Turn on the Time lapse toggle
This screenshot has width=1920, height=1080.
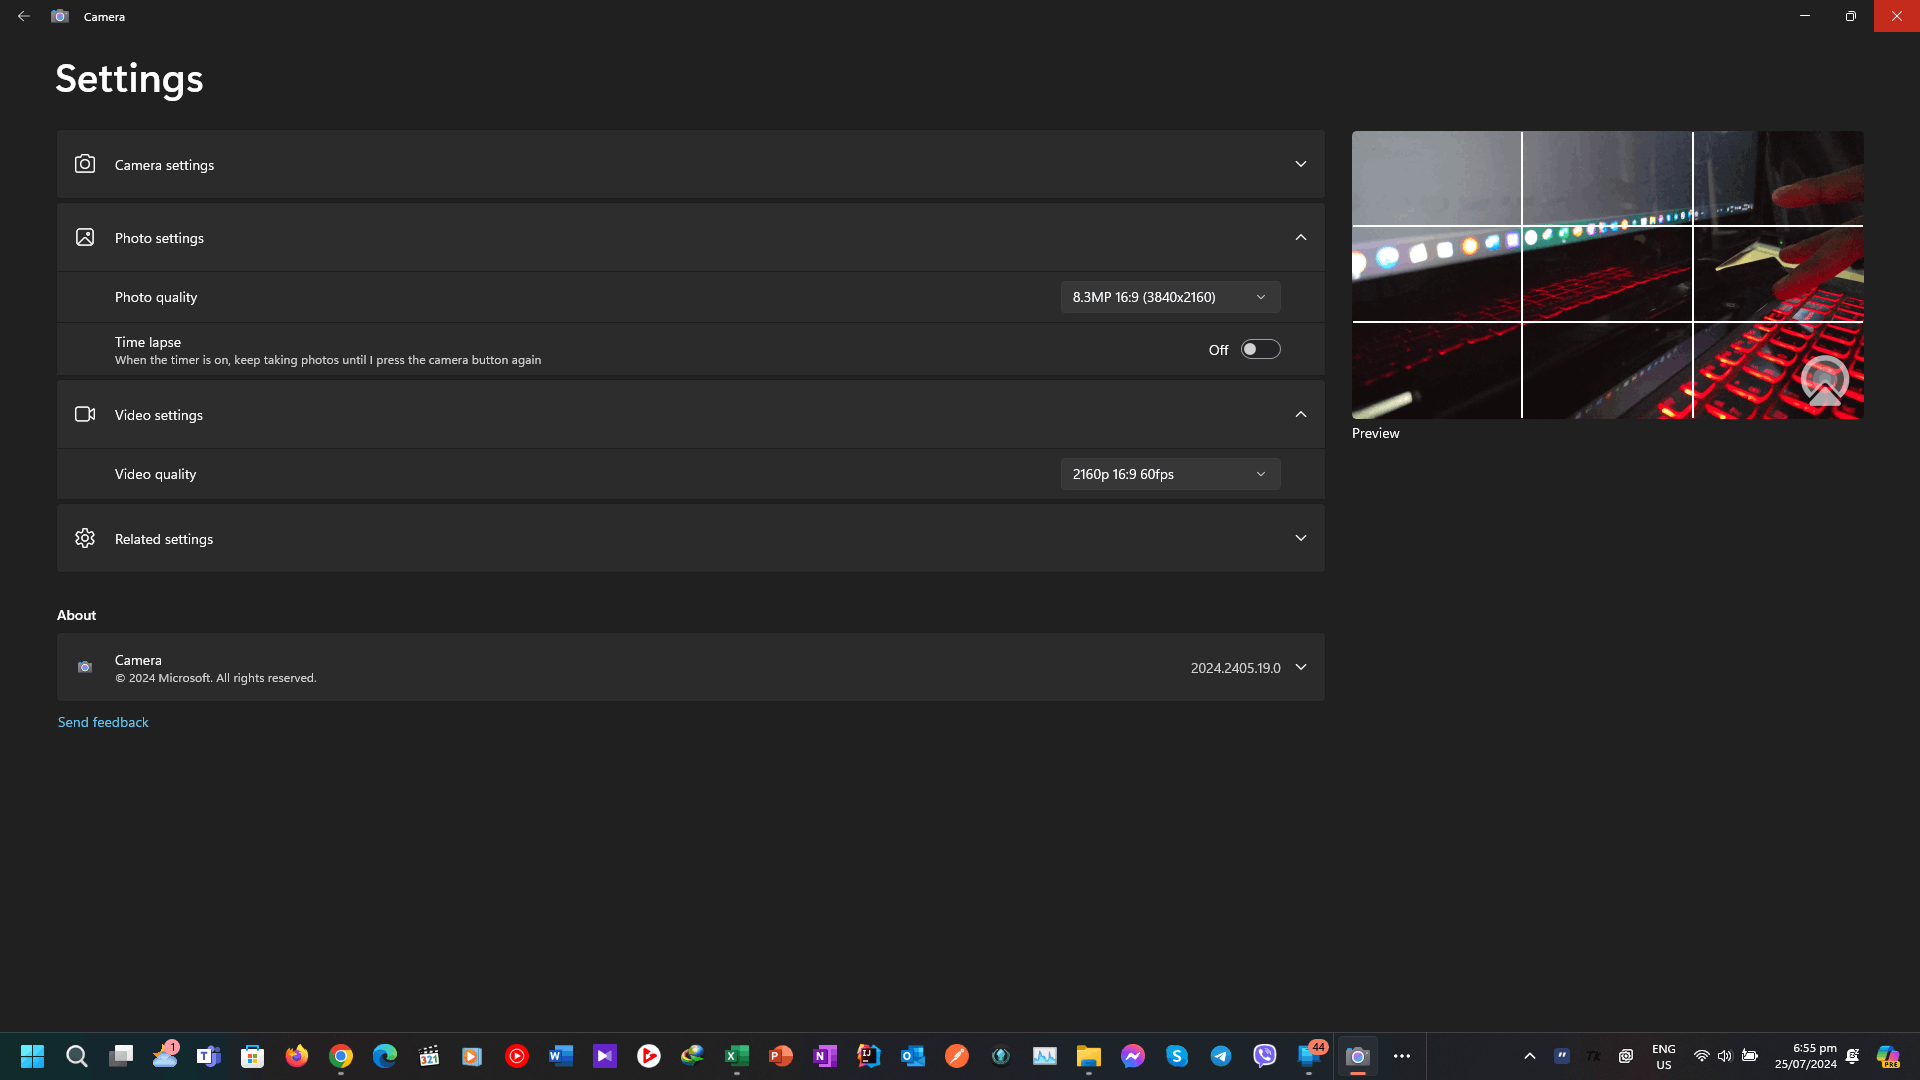point(1260,349)
